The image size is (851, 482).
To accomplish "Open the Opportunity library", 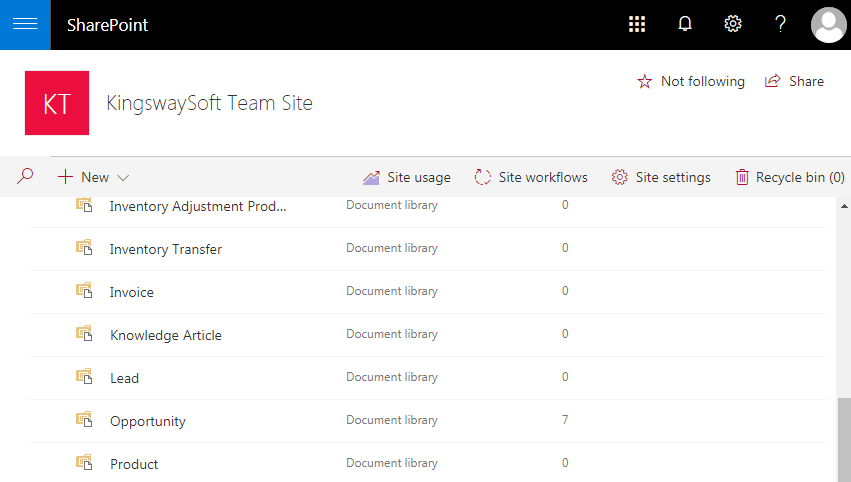I will [x=148, y=422].
